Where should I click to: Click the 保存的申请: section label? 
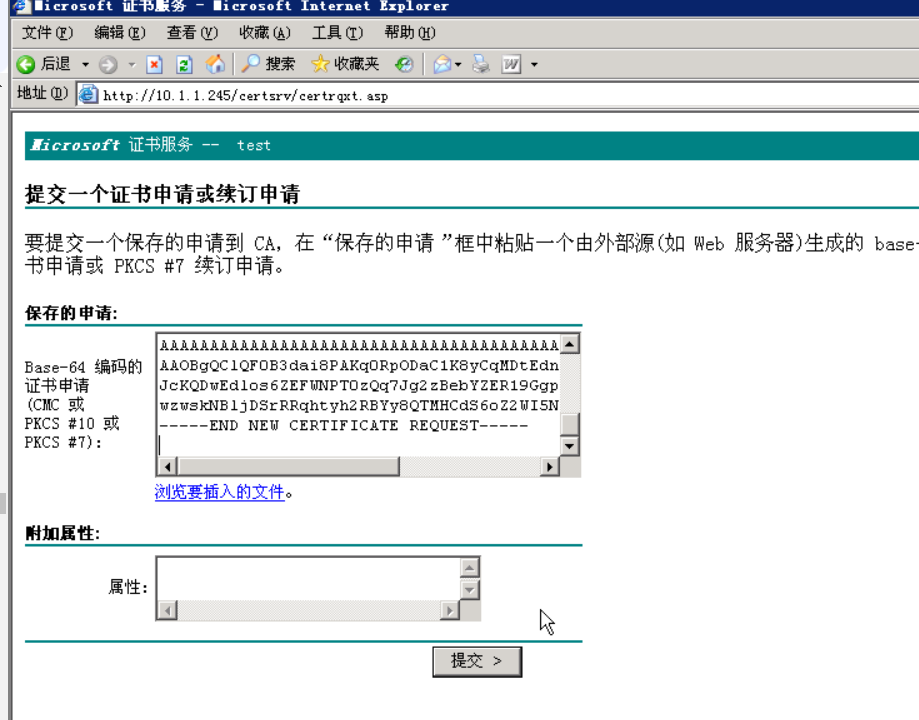point(71,313)
